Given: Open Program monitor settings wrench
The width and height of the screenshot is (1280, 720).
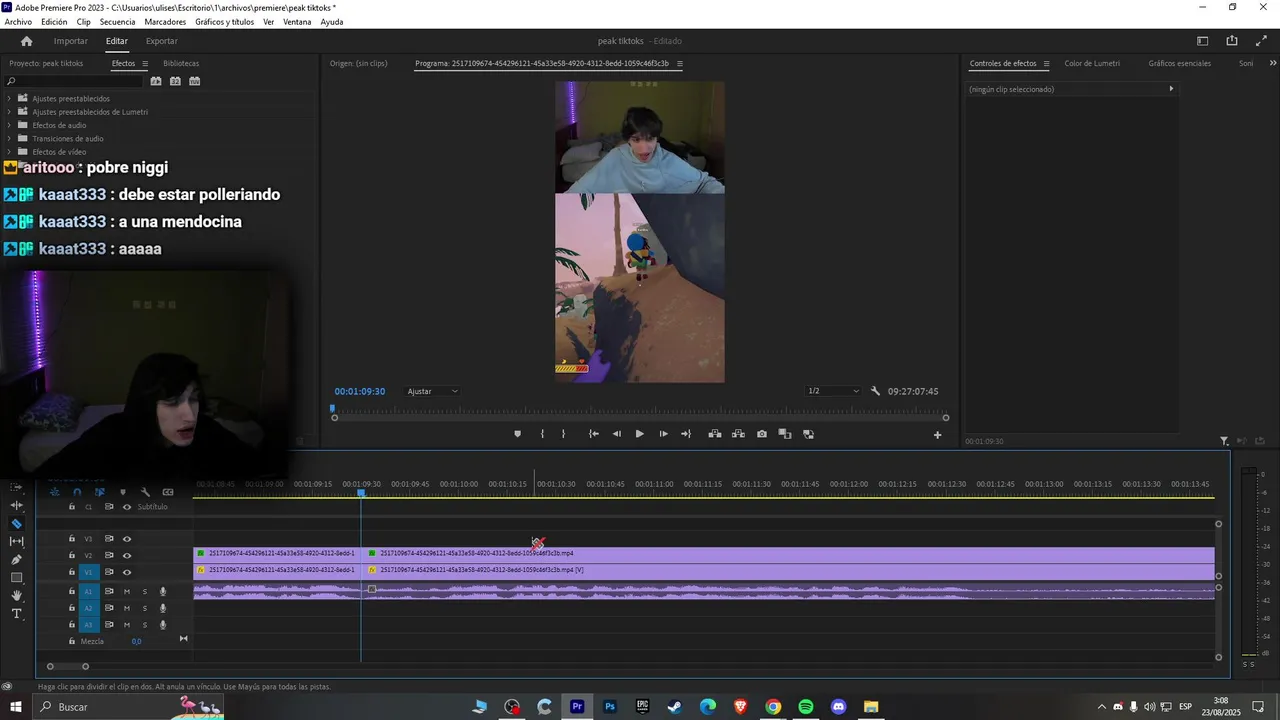Looking at the screenshot, I should click(x=875, y=391).
